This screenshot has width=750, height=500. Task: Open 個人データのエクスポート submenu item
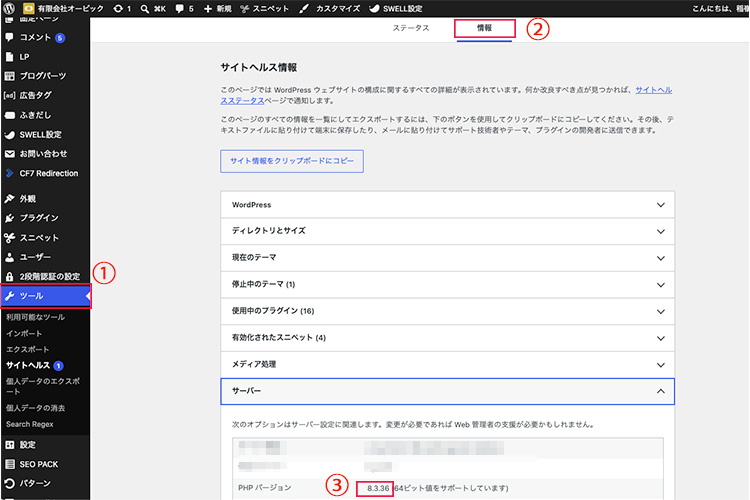click(x=43, y=386)
